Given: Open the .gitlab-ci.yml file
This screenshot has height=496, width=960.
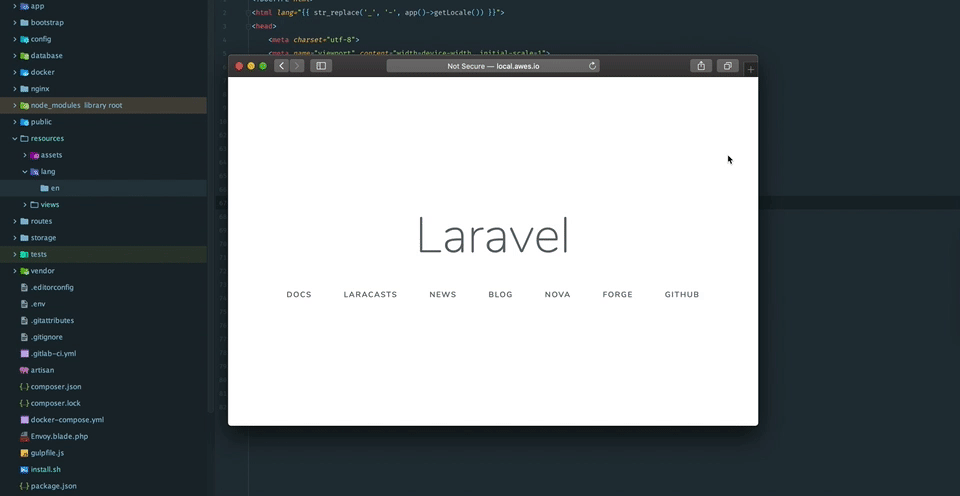Looking at the screenshot, I should point(53,353).
